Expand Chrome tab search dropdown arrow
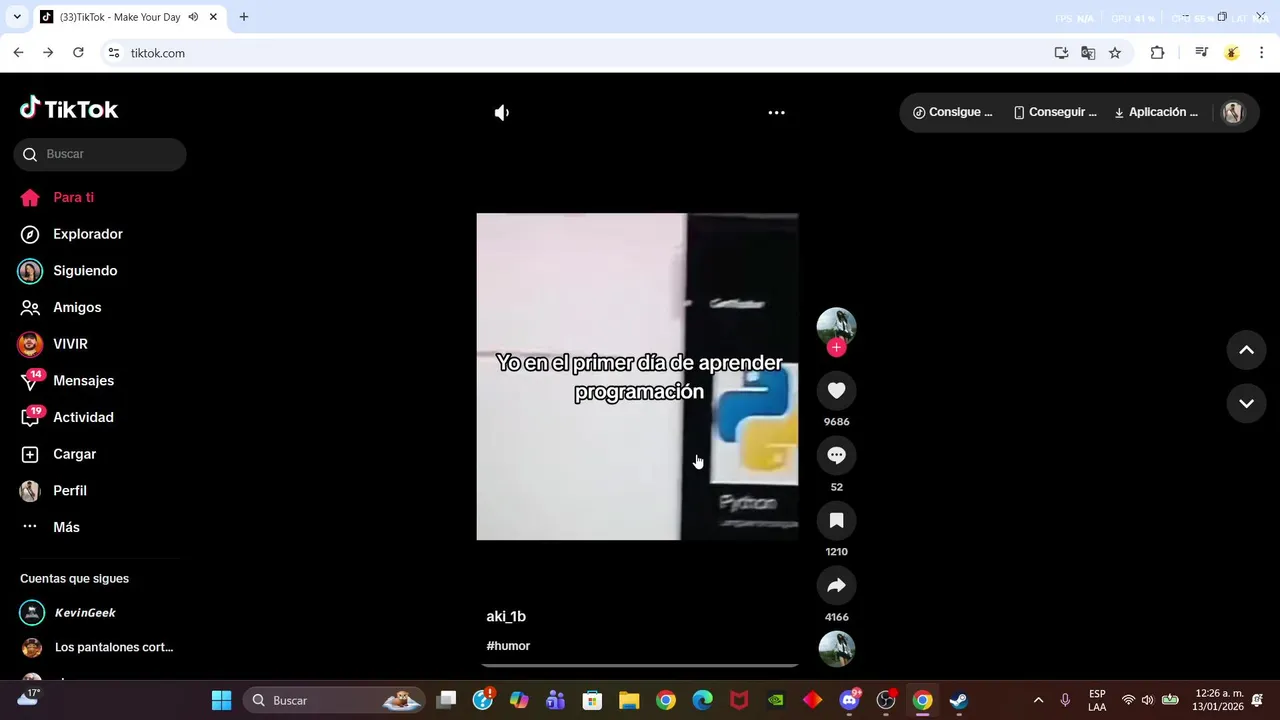This screenshot has width=1280, height=720. click(17, 17)
